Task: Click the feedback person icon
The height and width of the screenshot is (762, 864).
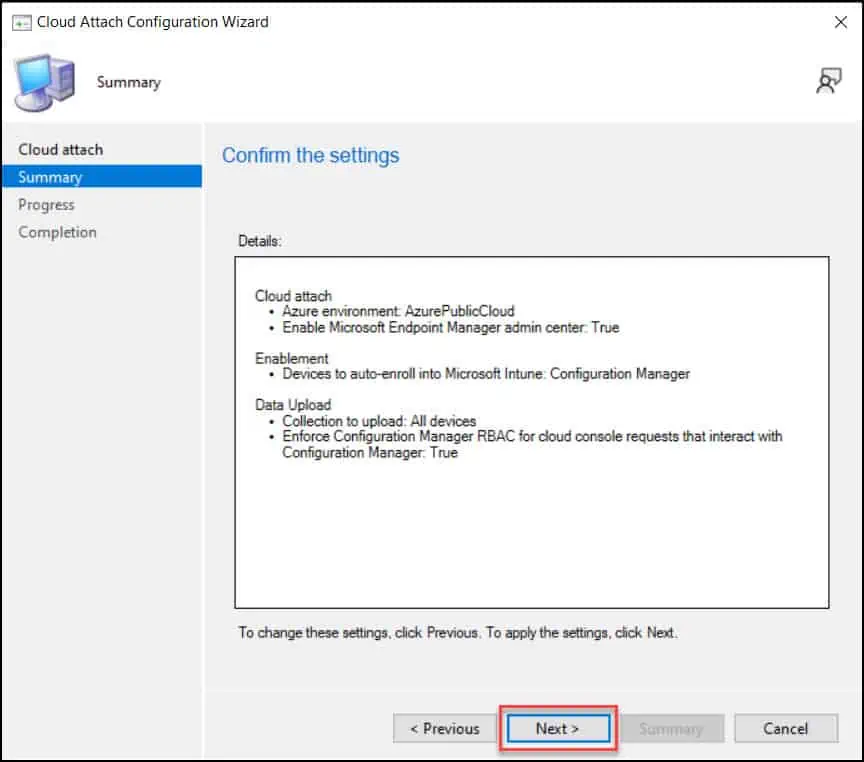Action: (828, 82)
